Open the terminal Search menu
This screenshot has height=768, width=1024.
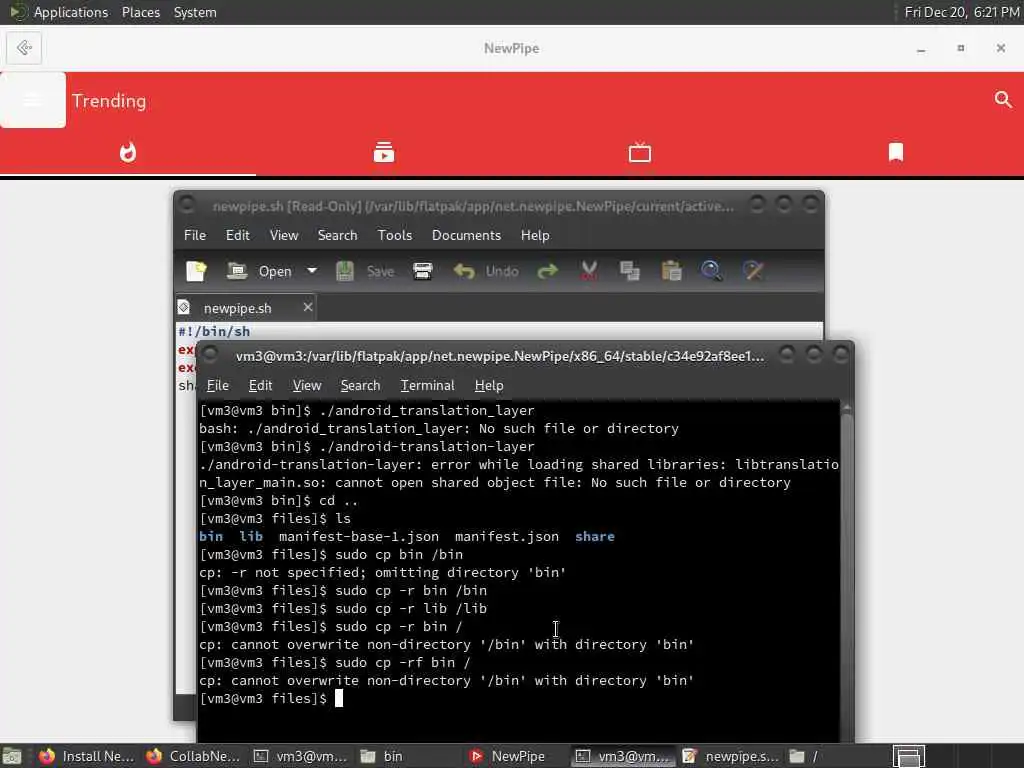click(360, 385)
